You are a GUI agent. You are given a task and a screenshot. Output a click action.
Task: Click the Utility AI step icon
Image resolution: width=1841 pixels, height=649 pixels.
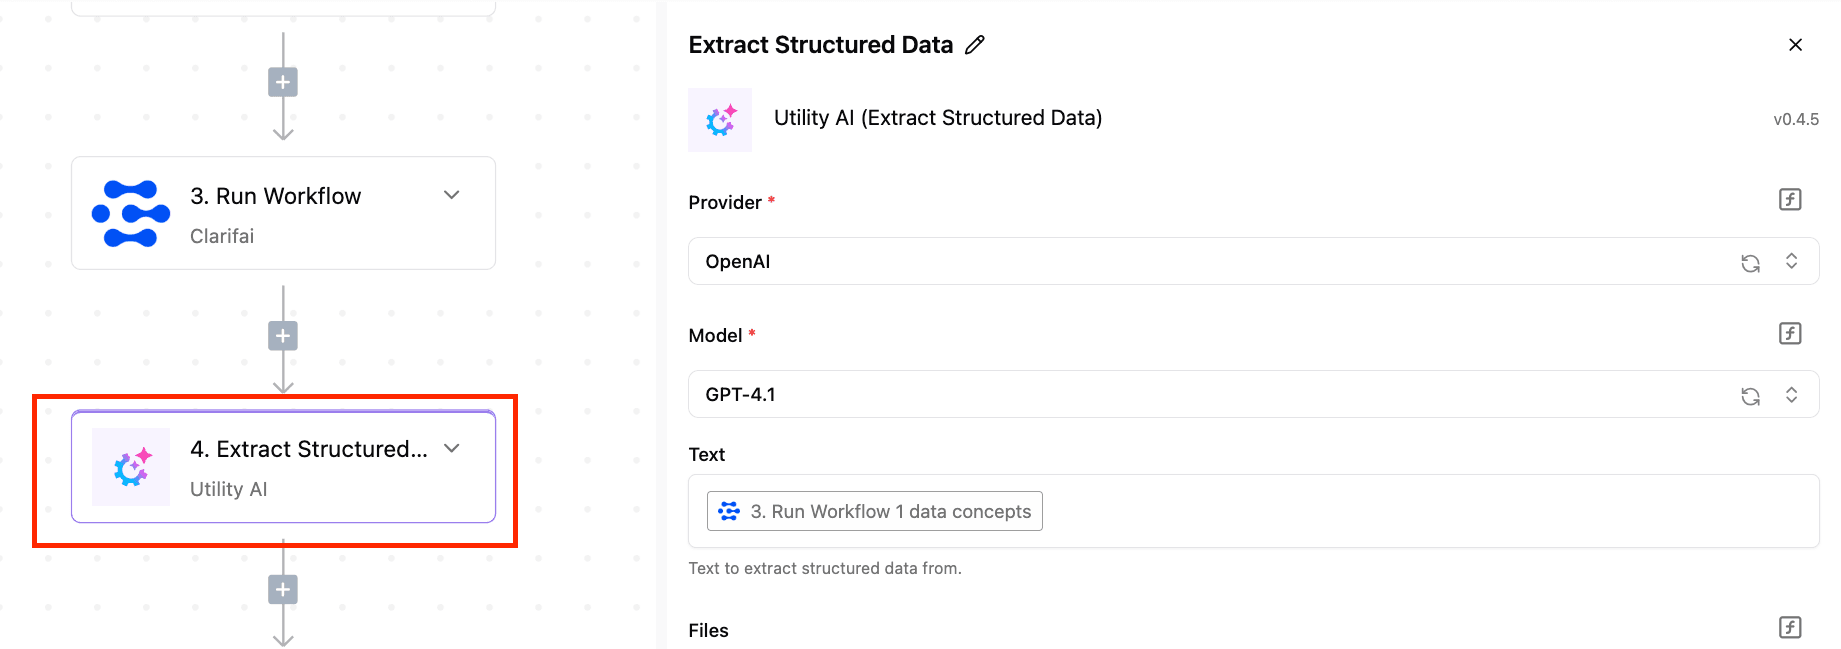click(131, 467)
